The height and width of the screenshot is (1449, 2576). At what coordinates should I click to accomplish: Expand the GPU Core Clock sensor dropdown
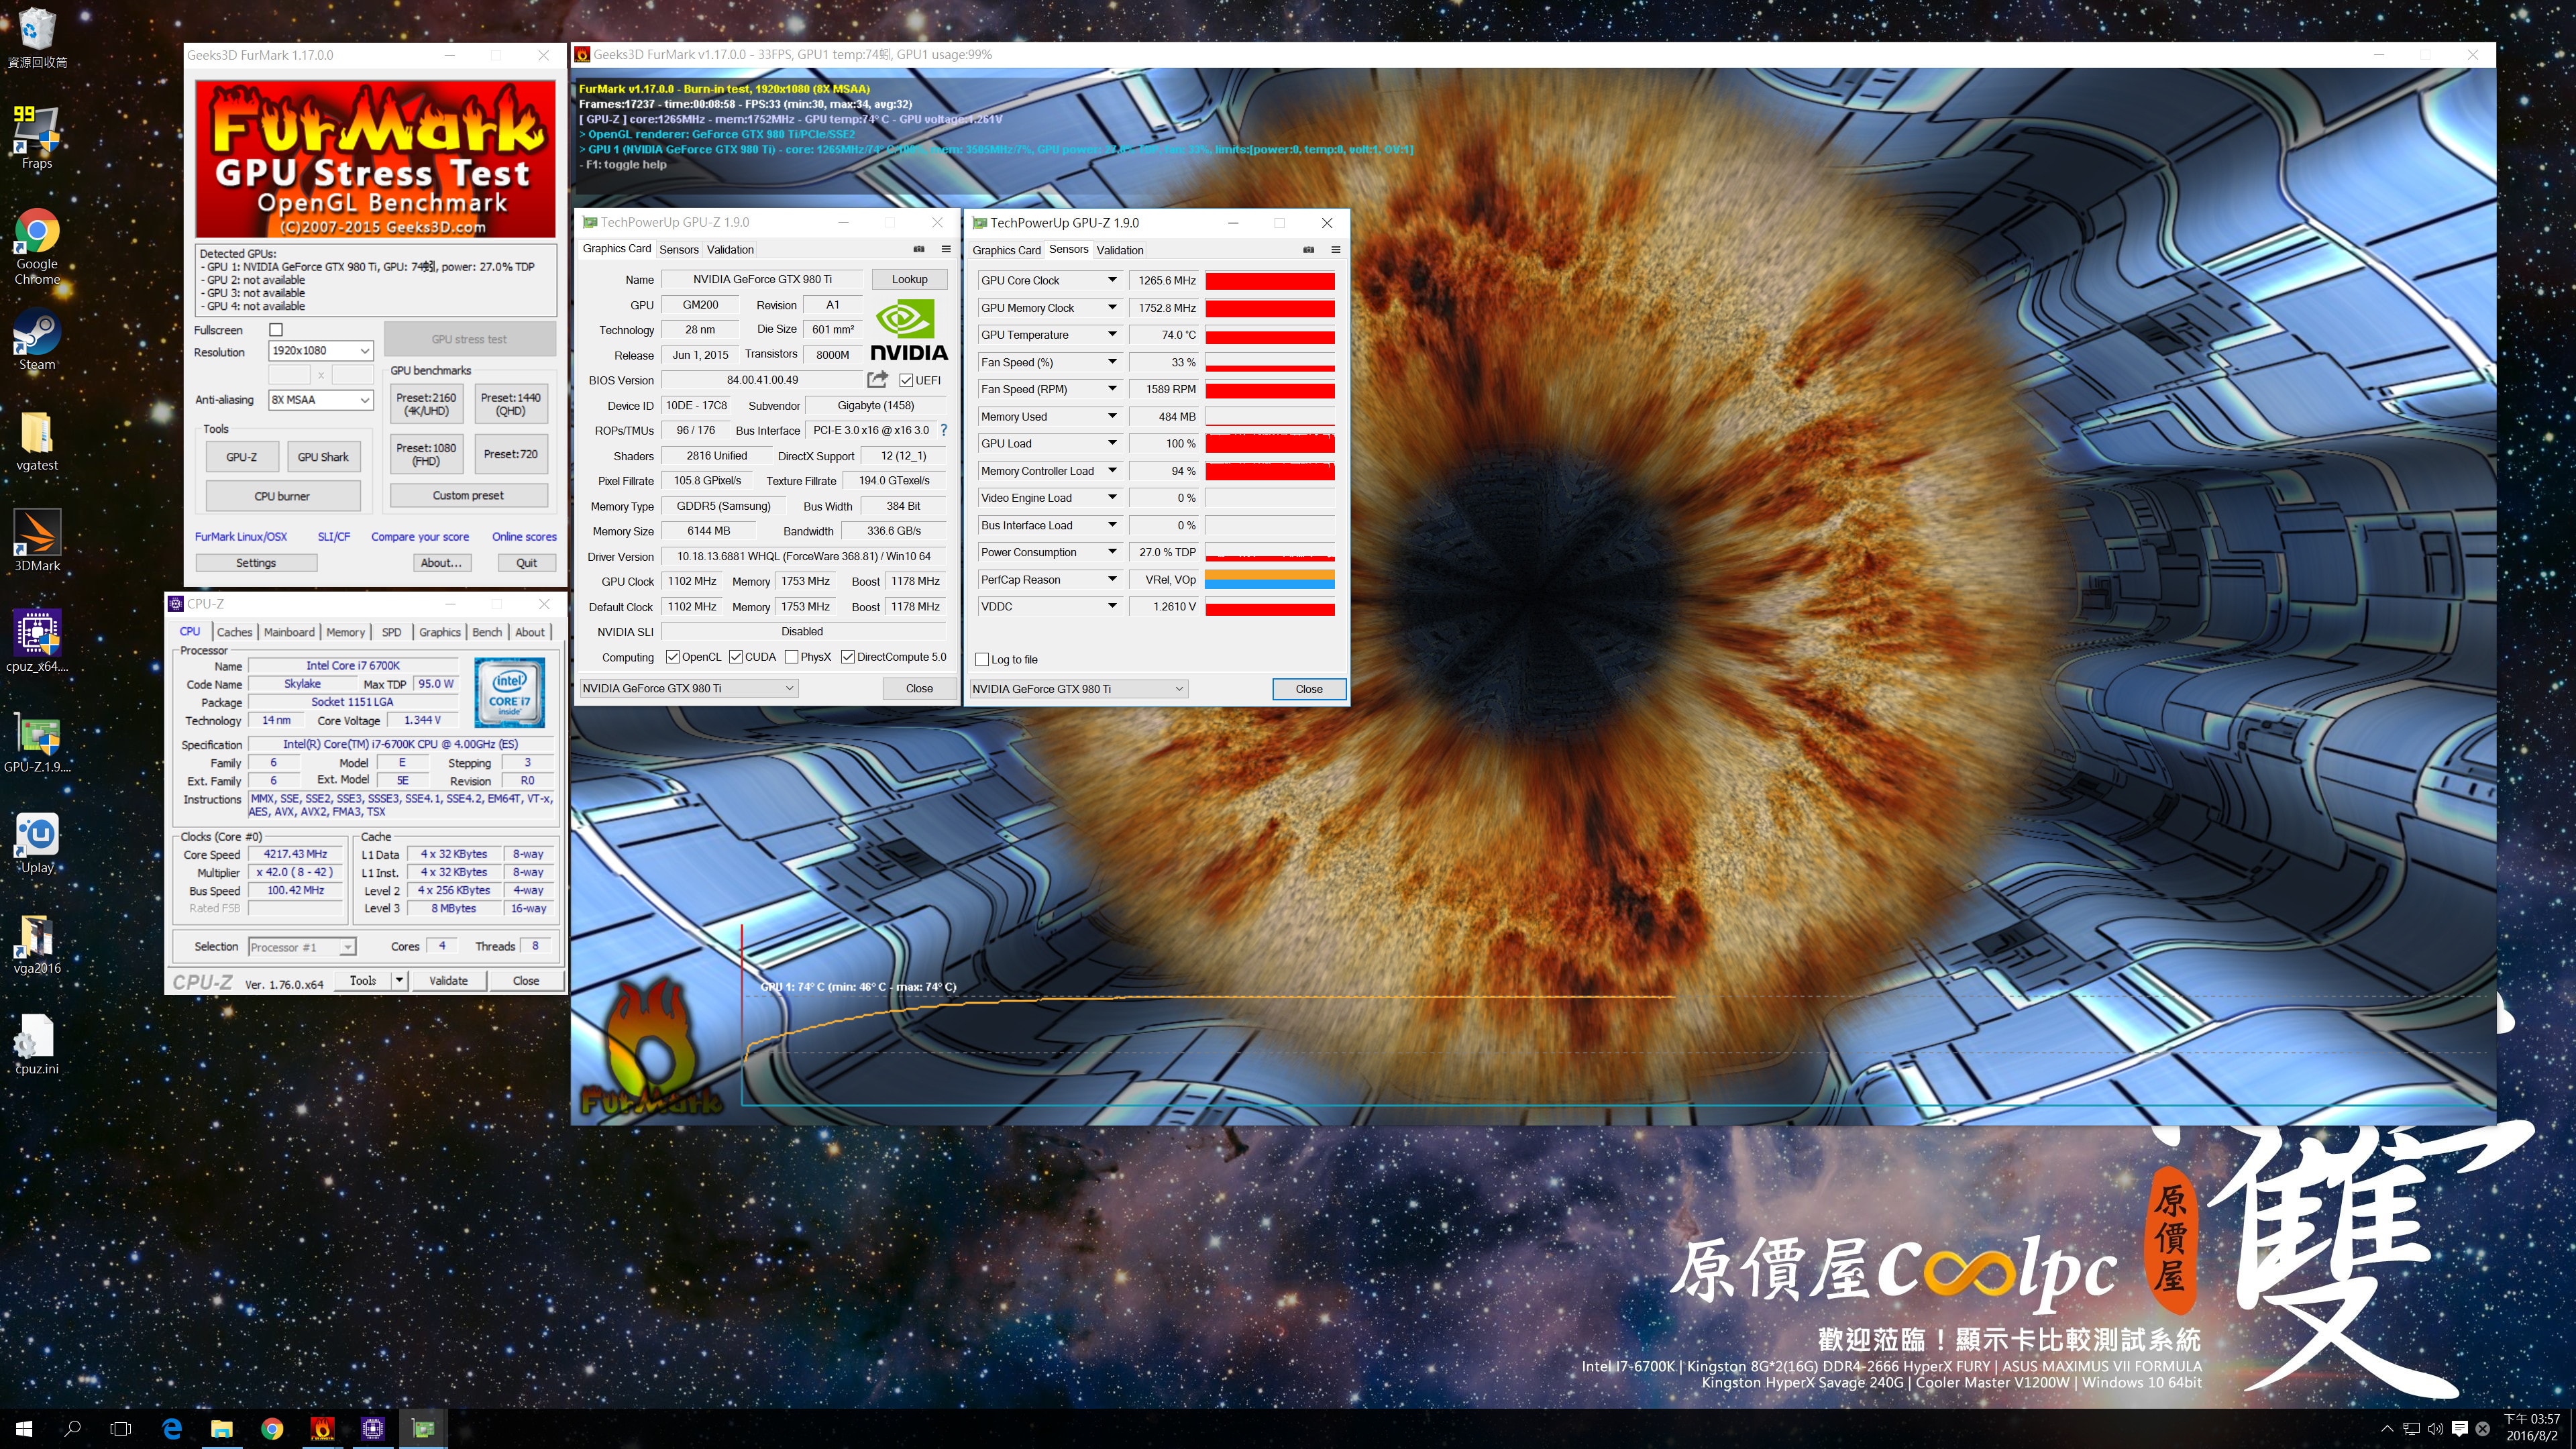[x=1111, y=280]
